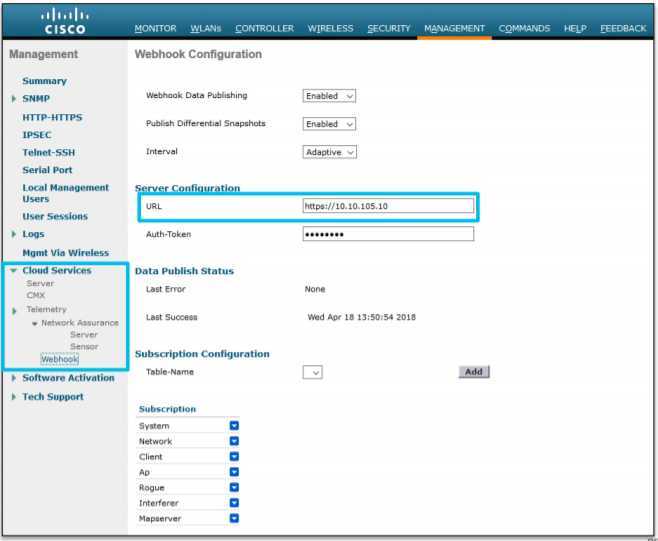Select Telemetry tree item
658x541 pixels.
pyautogui.click(x=47, y=309)
